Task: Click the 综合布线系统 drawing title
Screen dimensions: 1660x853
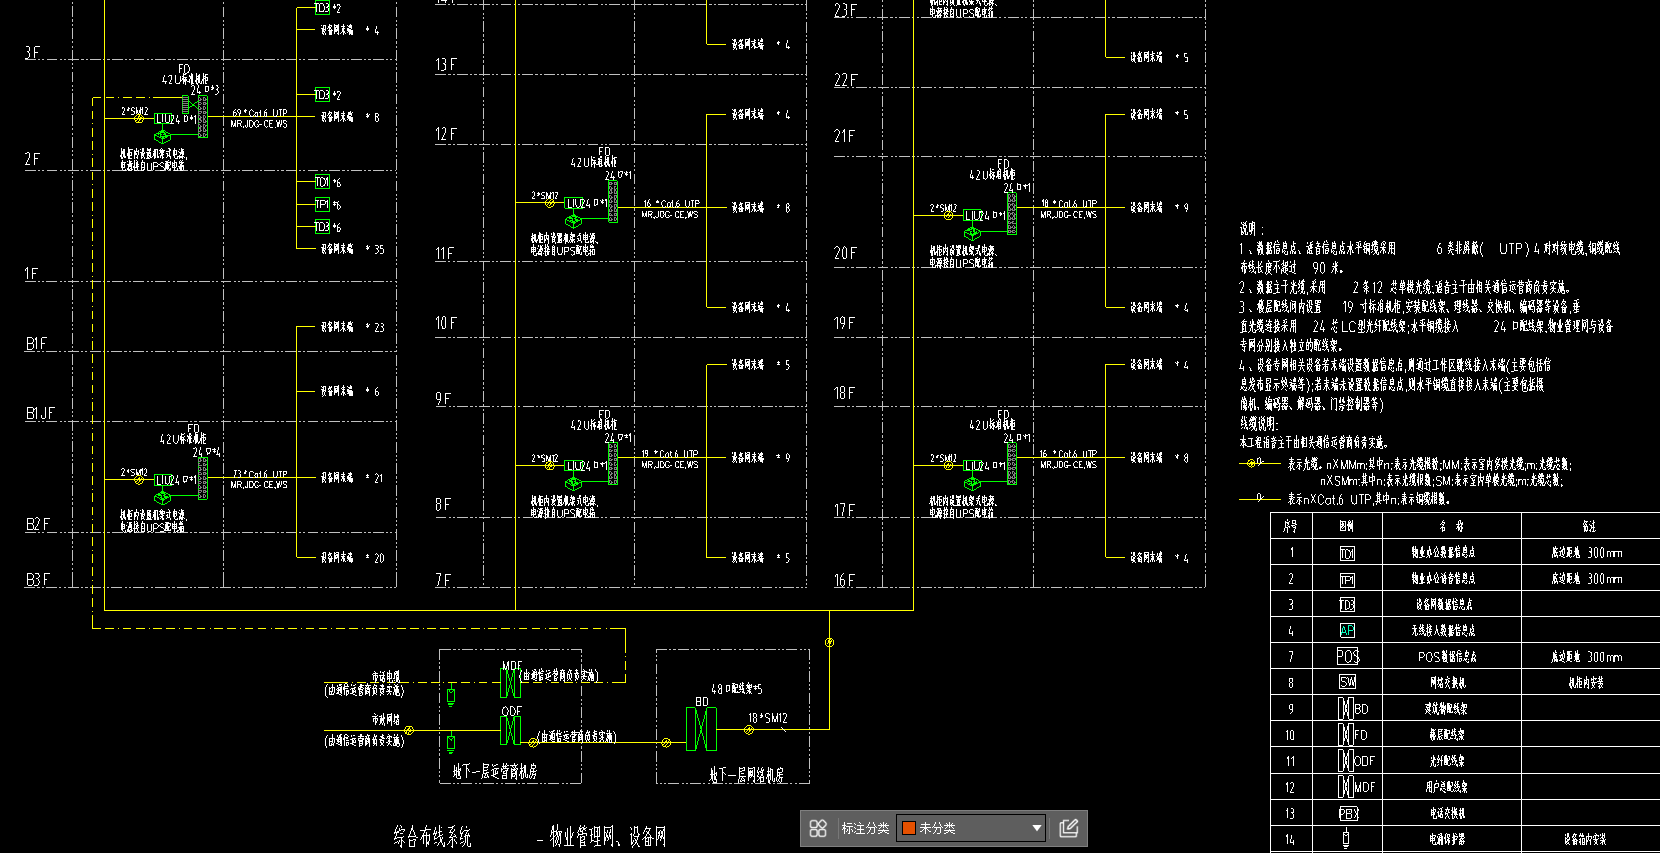Action: (432, 836)
